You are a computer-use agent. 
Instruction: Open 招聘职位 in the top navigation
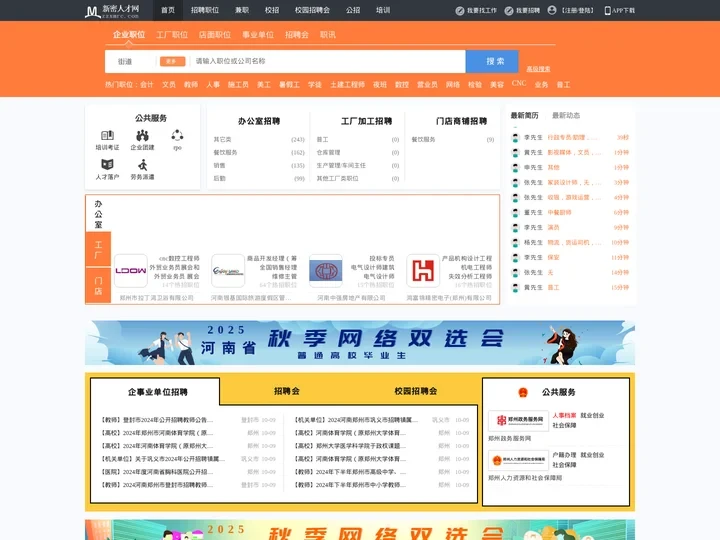pos(205,10)
